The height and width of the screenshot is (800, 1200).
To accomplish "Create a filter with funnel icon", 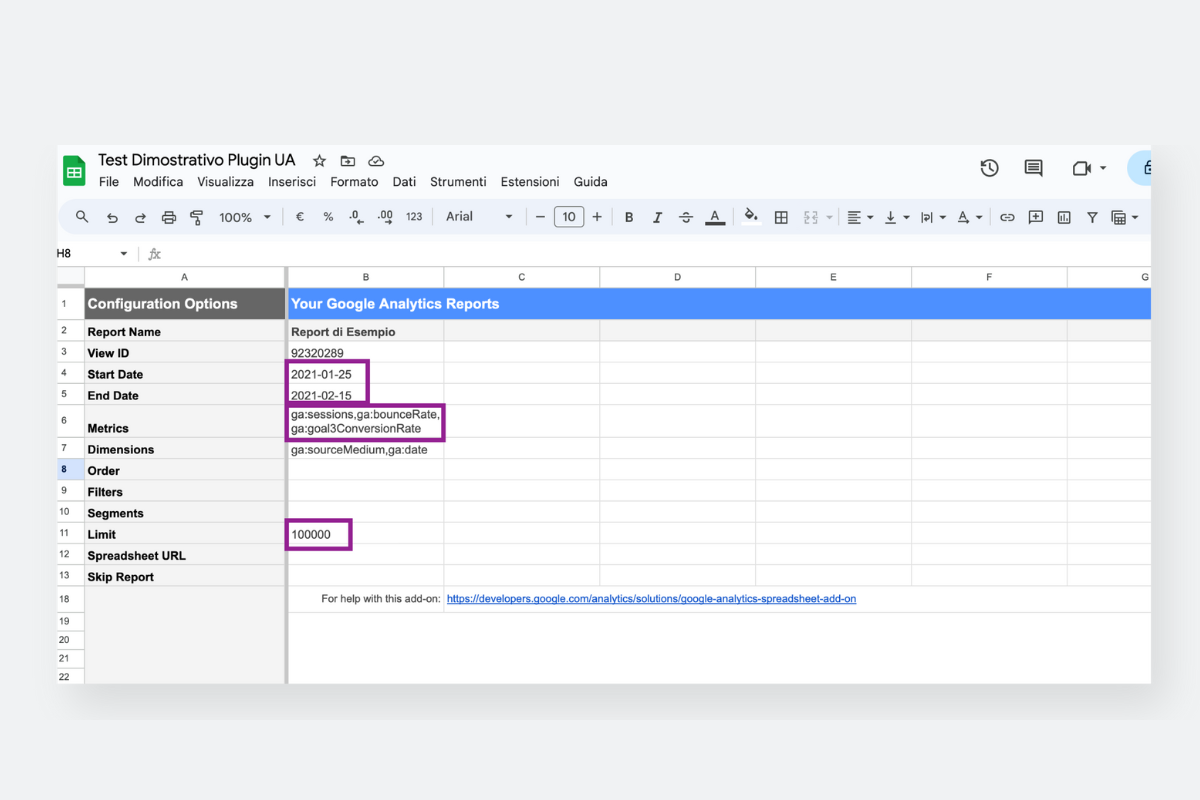I will point(1092,217).
